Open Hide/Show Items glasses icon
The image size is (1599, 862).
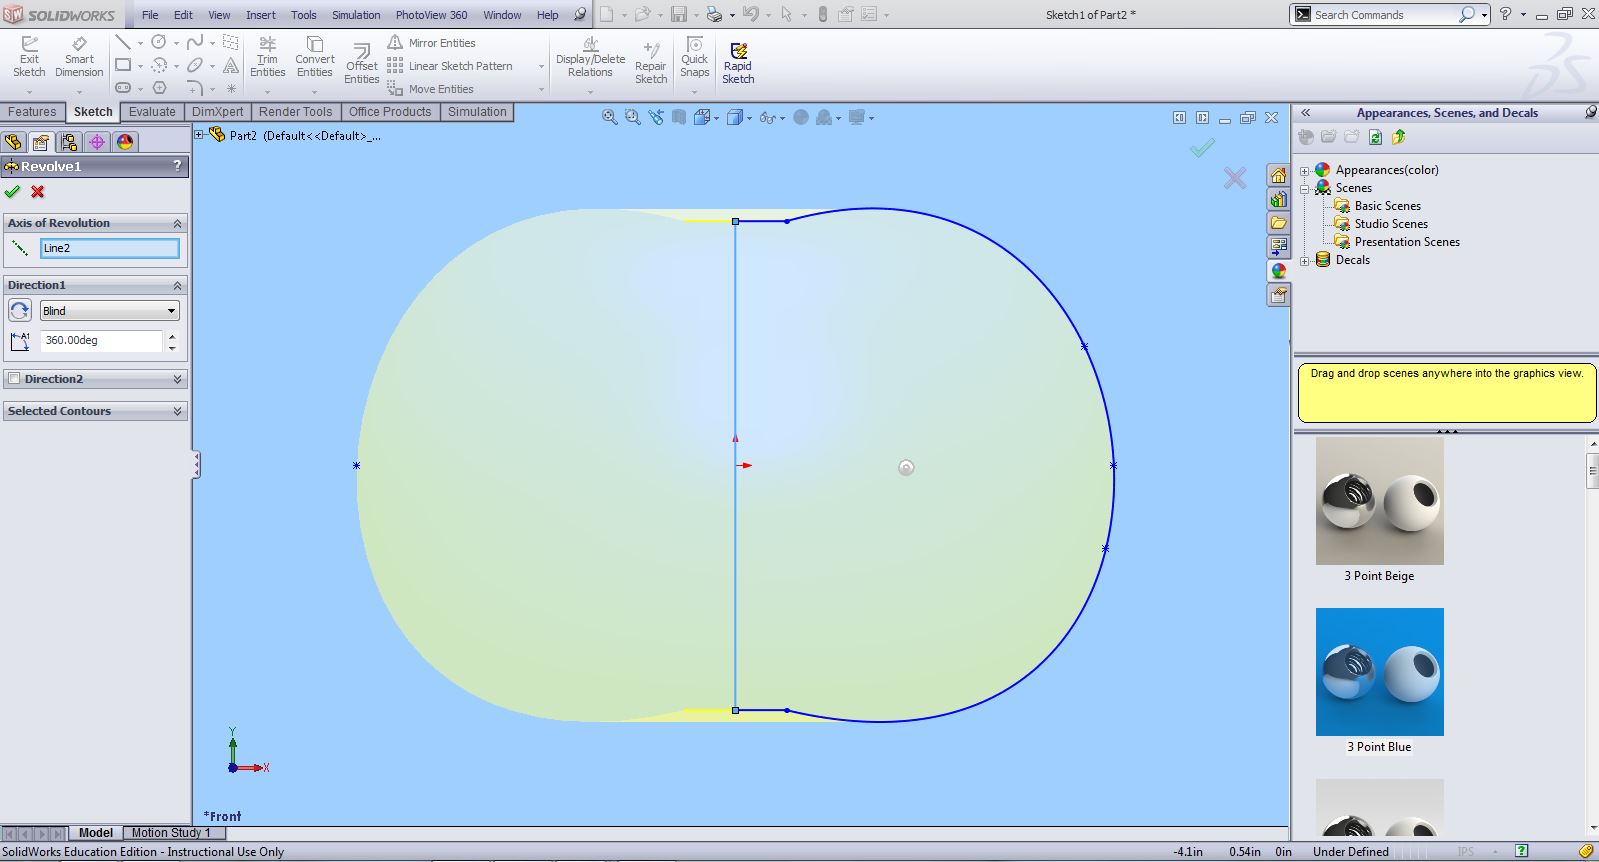[x=767, y=117]
